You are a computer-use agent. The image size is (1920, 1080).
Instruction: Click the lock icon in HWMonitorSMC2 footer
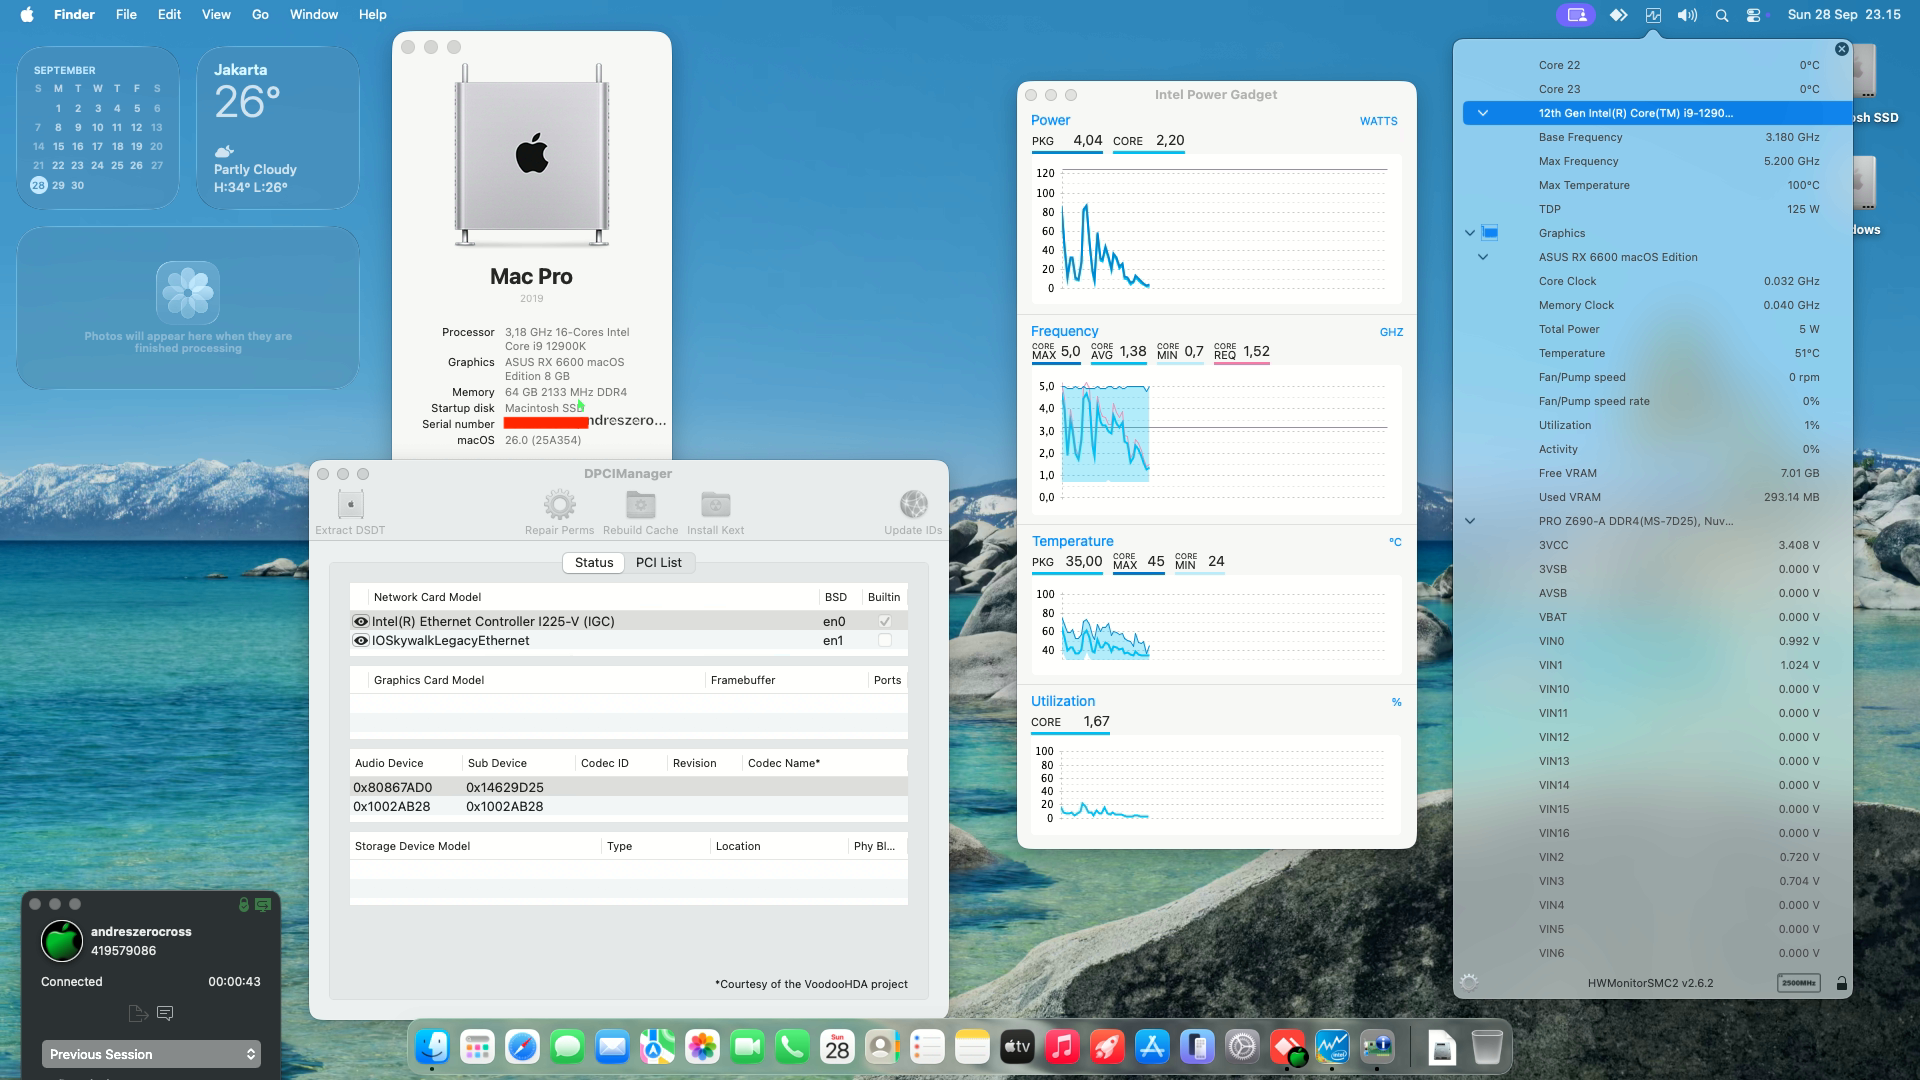tap(1841, 983)
